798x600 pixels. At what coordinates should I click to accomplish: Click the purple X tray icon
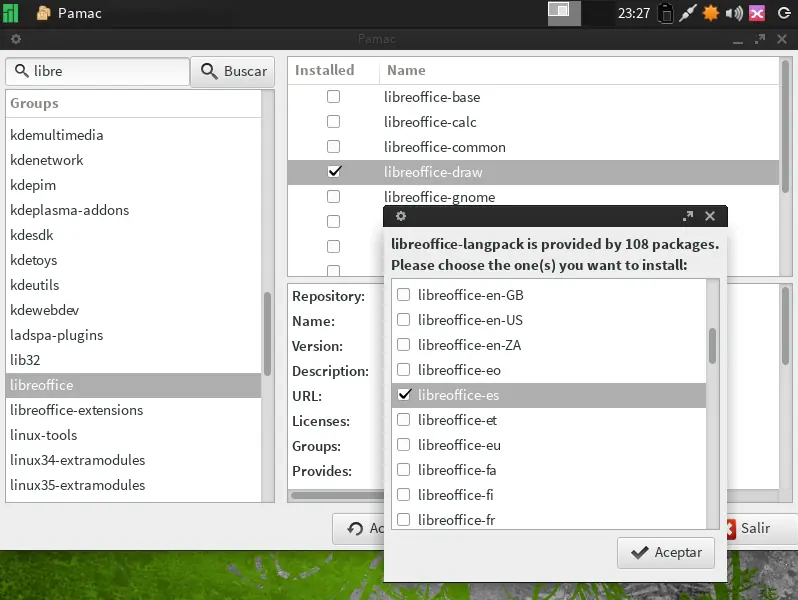point(757,13)
